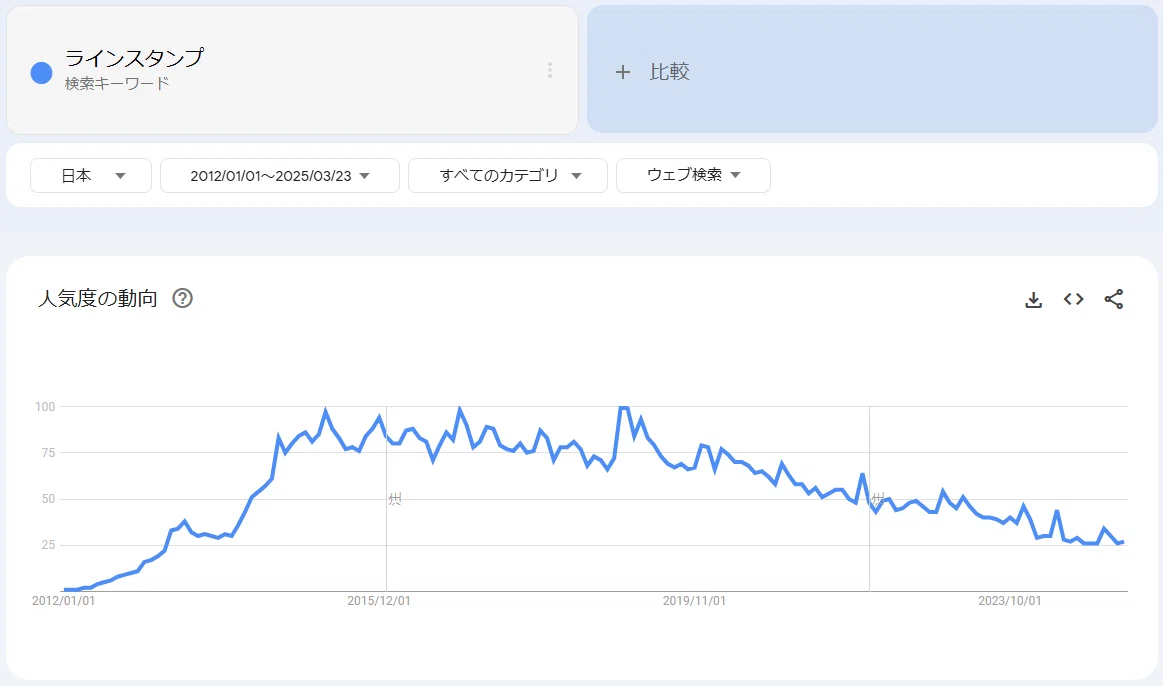The image size is (1163, 686).
Task: Open the three-dot menu for ラインスタンプ
Action: click(x=550, y=70)
